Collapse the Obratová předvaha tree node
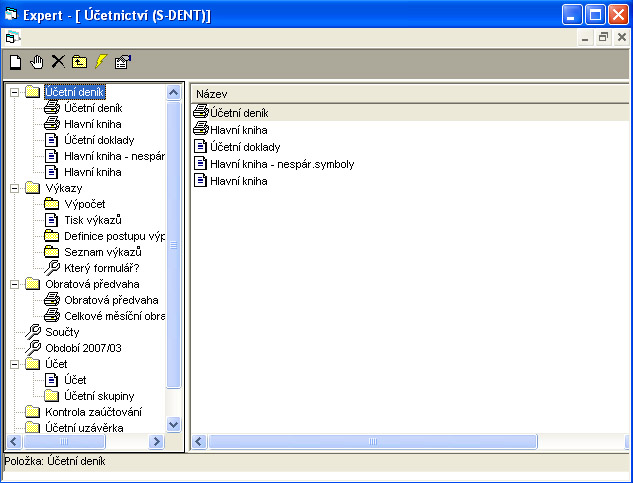Viewport: 633px width, 483px height. [14, 284]
